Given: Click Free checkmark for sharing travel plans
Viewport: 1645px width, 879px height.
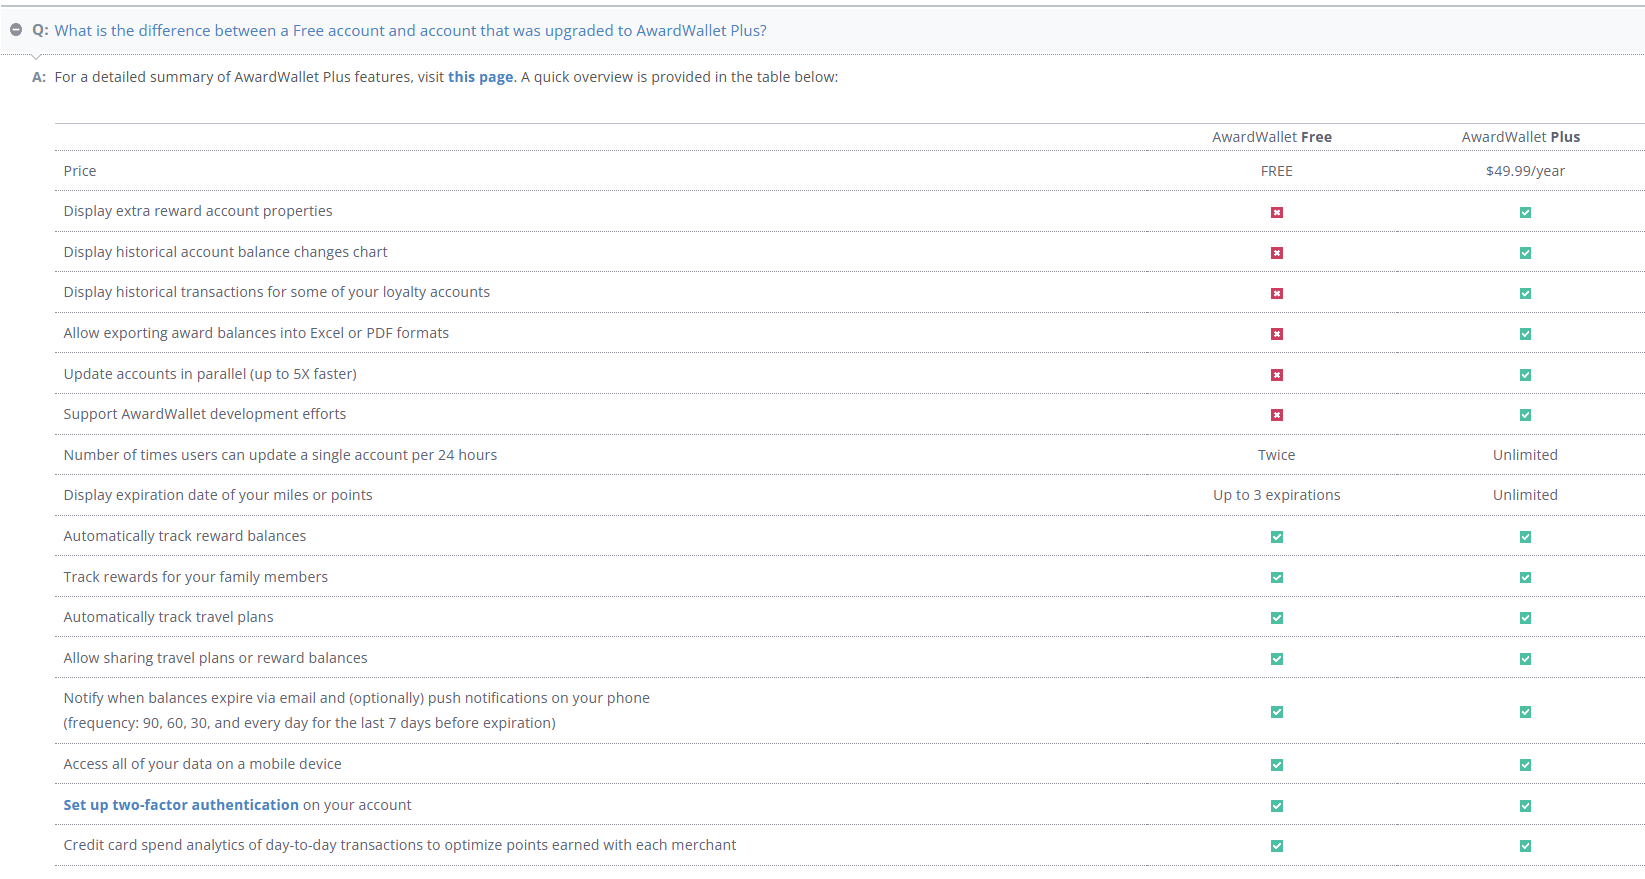Looking at the screenshot, I should pos(1277,659).
